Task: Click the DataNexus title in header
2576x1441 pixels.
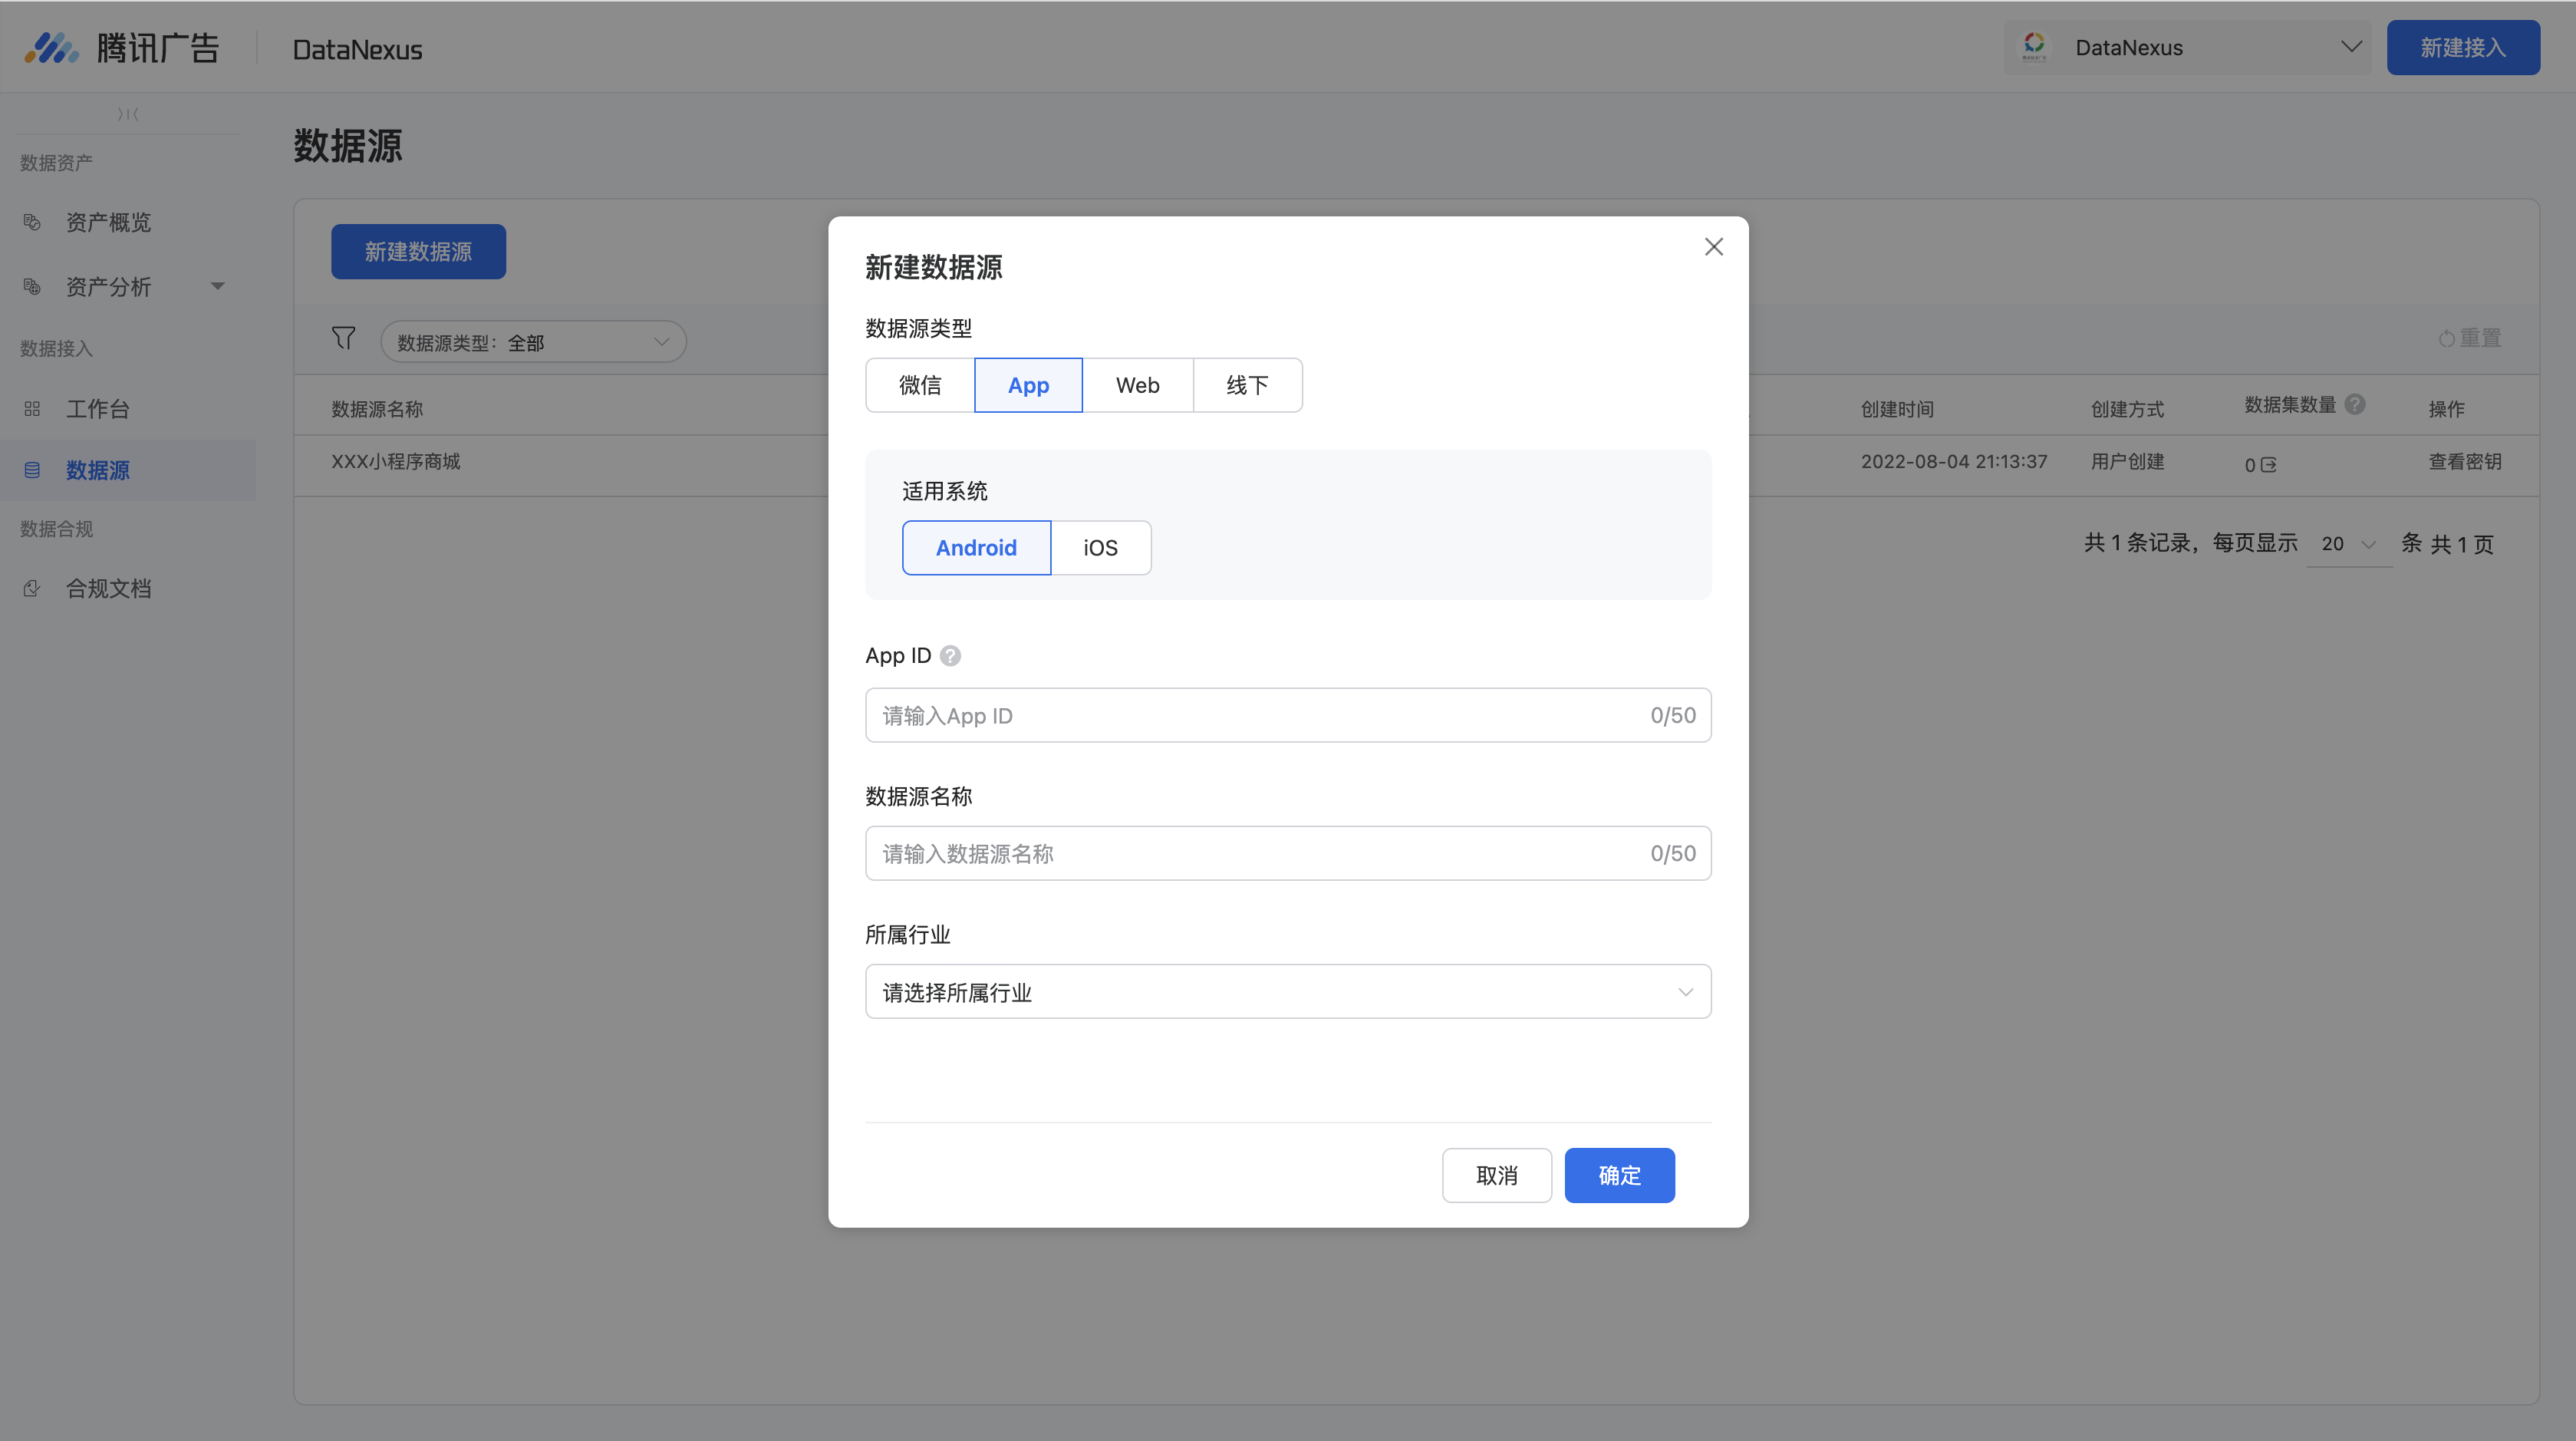Action: [357, 49]
